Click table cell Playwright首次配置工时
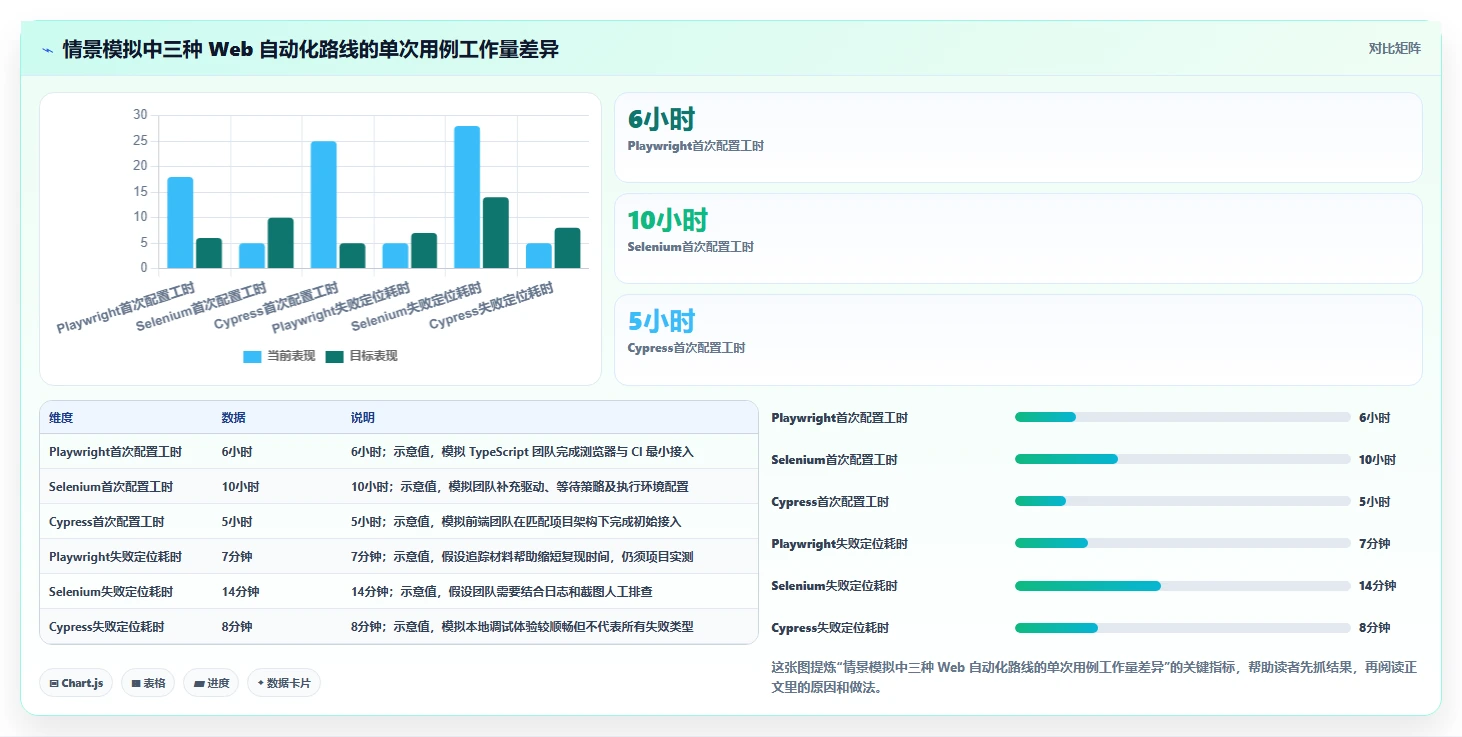 pyautogui.click(x=115, y=452)
